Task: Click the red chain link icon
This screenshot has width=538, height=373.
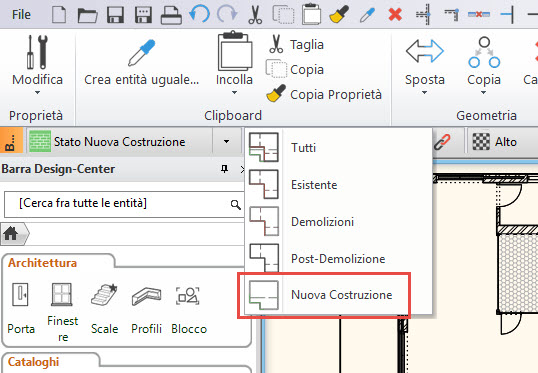Action: pos(442,141)
